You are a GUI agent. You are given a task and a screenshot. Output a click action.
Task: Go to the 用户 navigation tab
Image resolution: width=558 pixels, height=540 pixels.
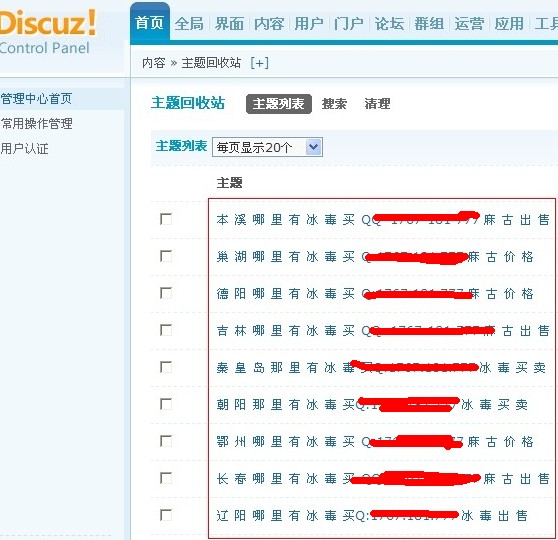click(x=309, y=24)
